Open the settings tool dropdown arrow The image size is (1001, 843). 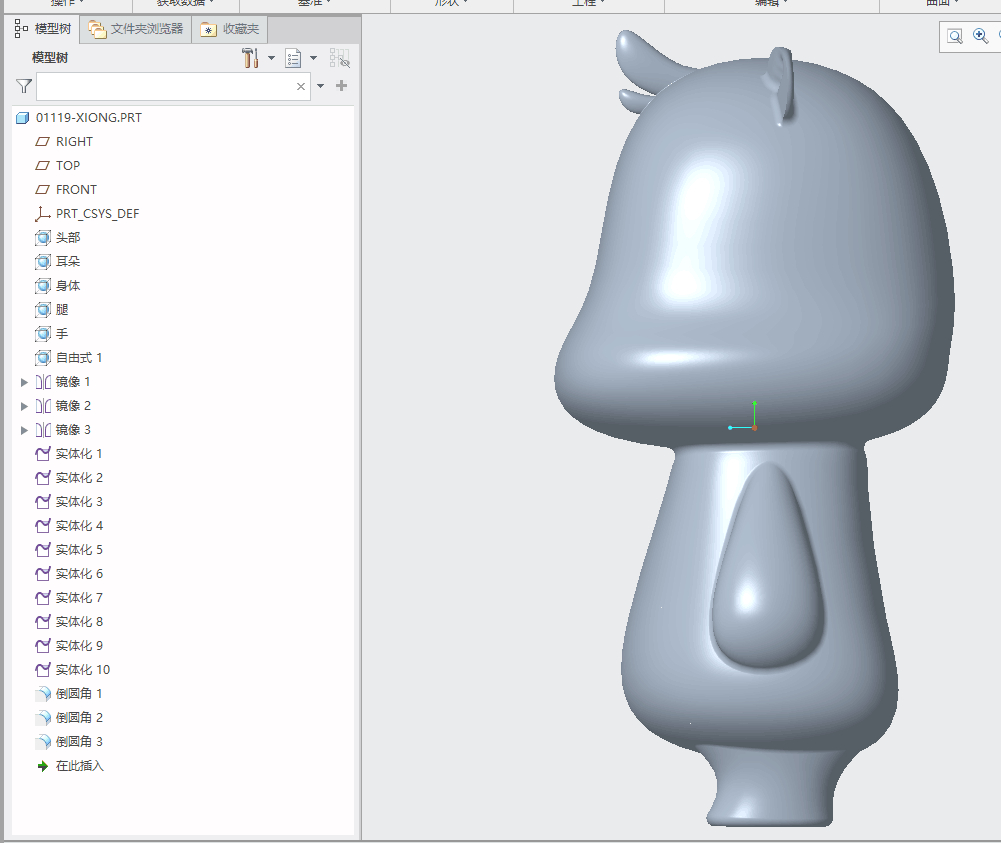[271, 58]
